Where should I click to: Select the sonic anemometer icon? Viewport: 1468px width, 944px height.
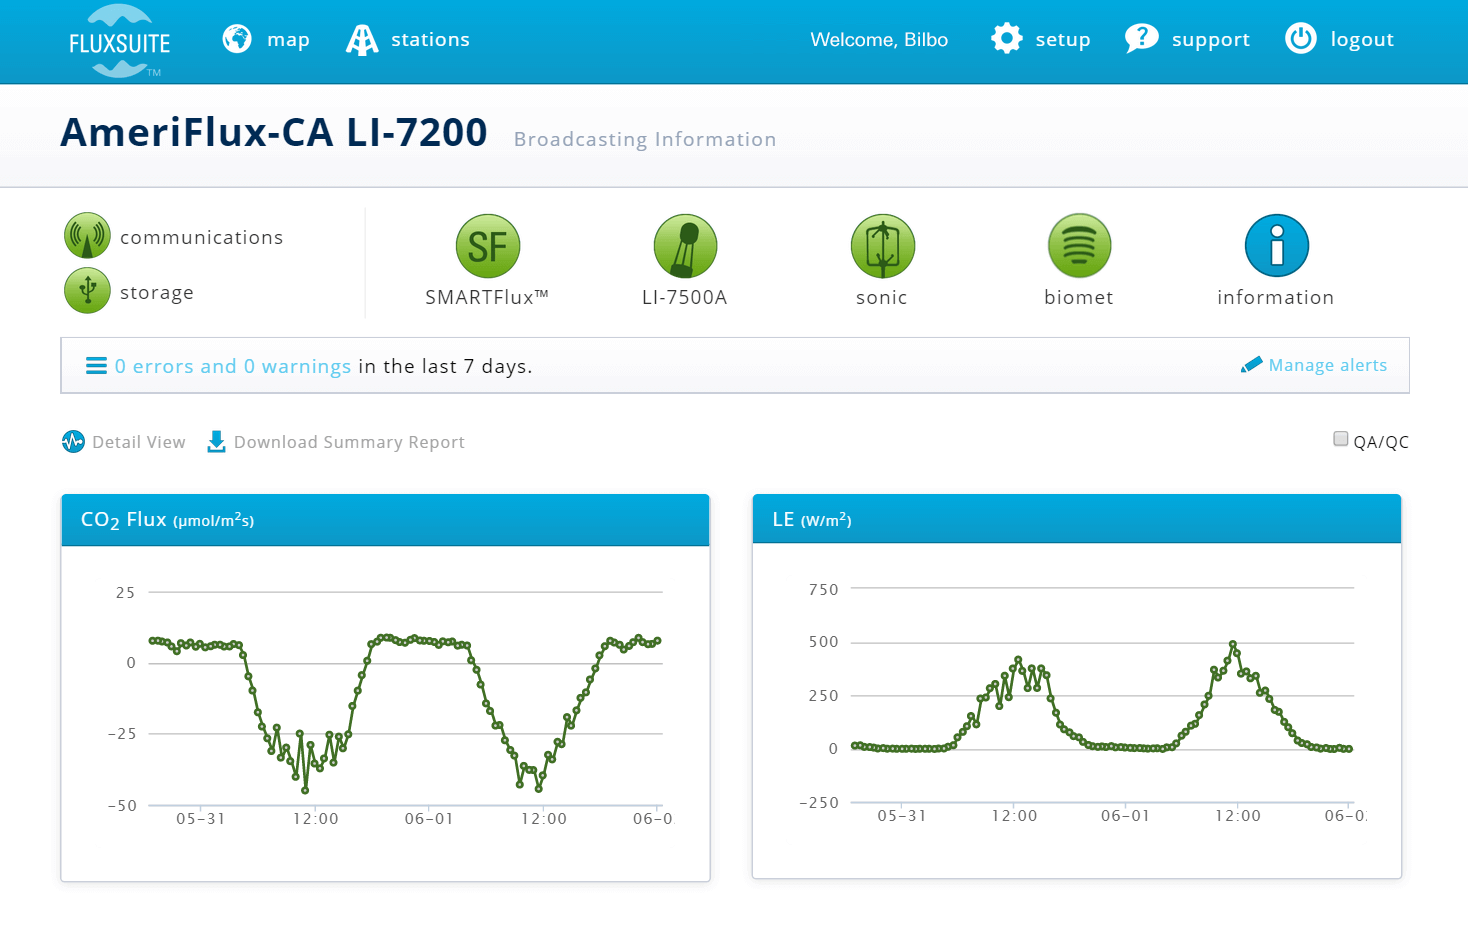(882, 246)
